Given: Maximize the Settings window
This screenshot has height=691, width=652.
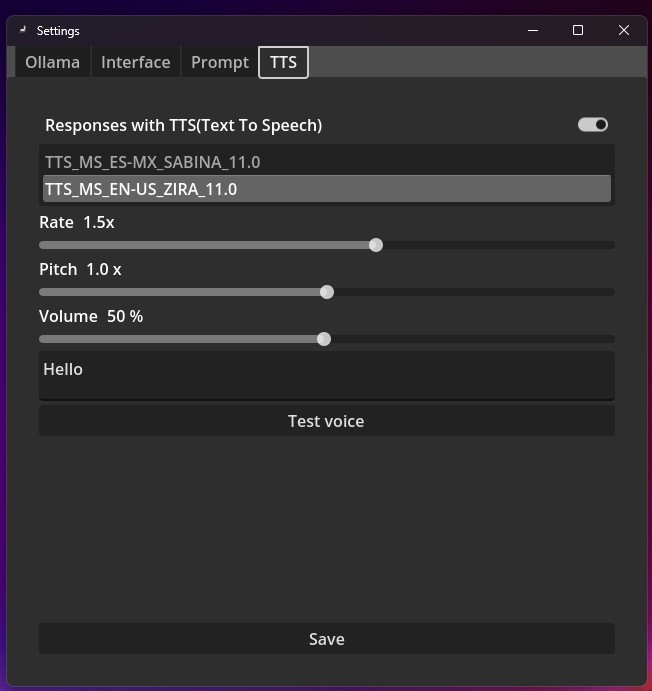Looking at the screenshot, I should click(x=577, y=30).
